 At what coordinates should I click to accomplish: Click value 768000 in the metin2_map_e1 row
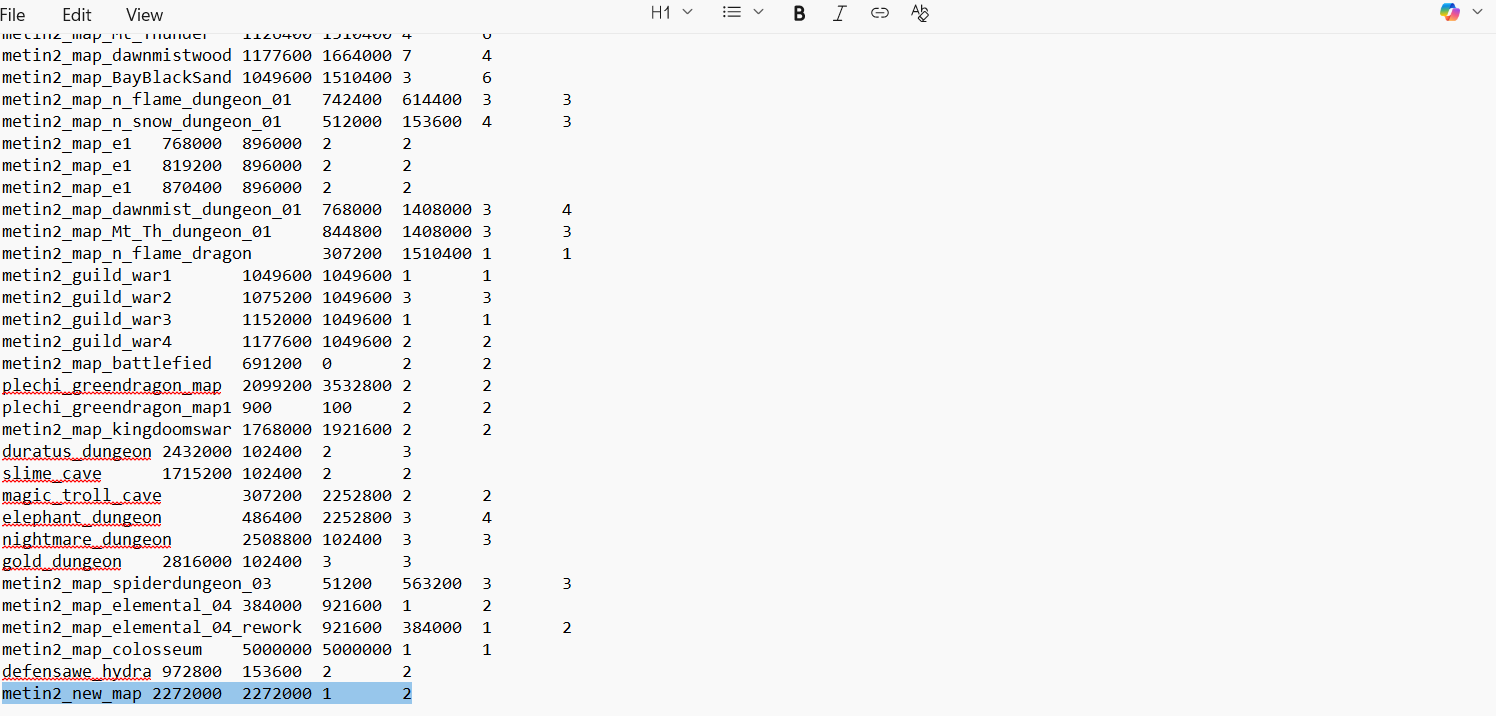click(192, 143)
